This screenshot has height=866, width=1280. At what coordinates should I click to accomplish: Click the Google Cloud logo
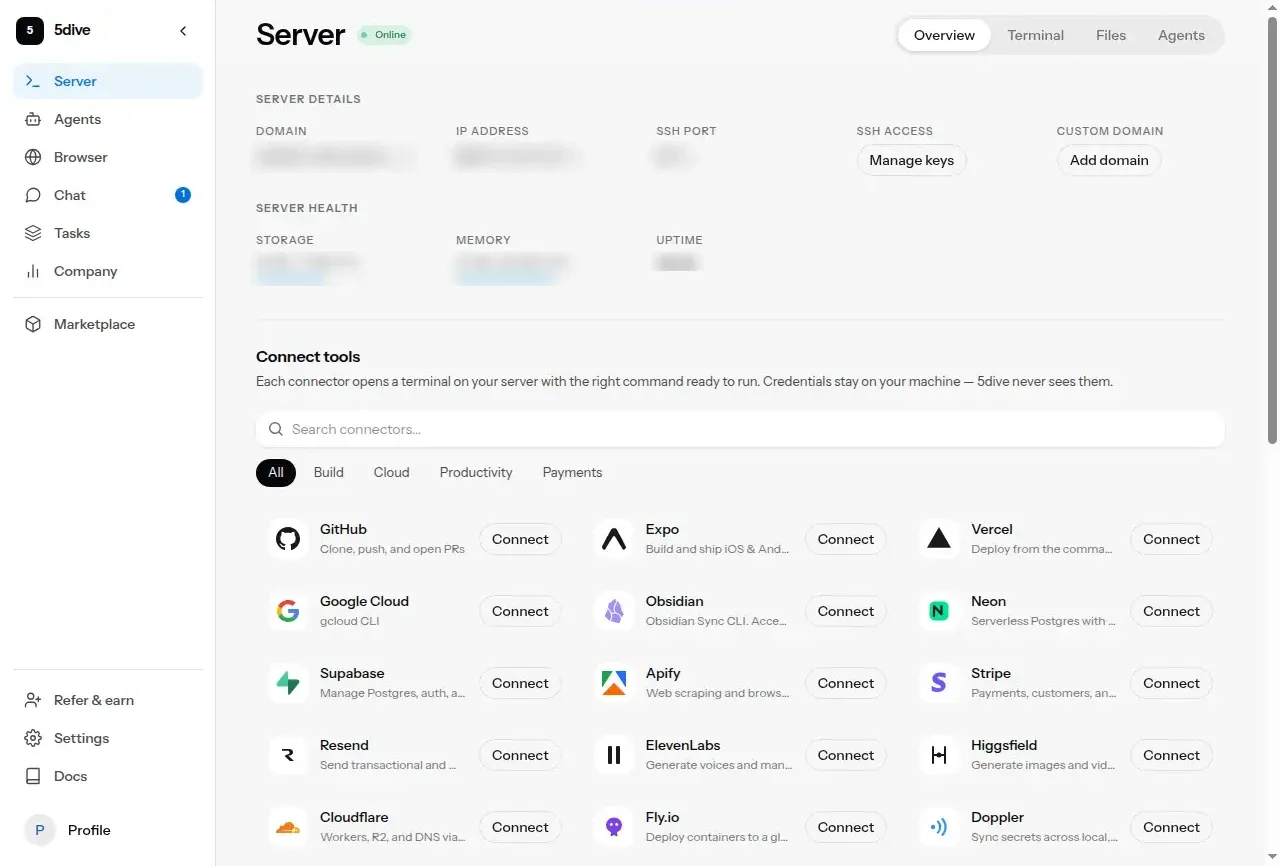point(288,611)
